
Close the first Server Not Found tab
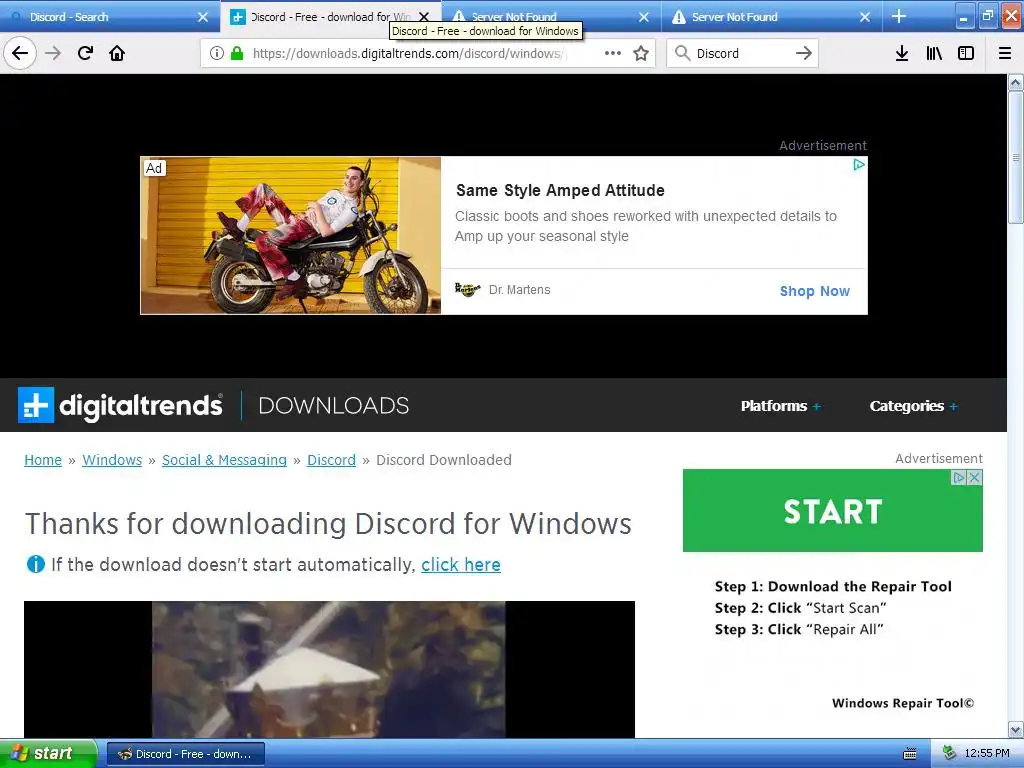644,17
